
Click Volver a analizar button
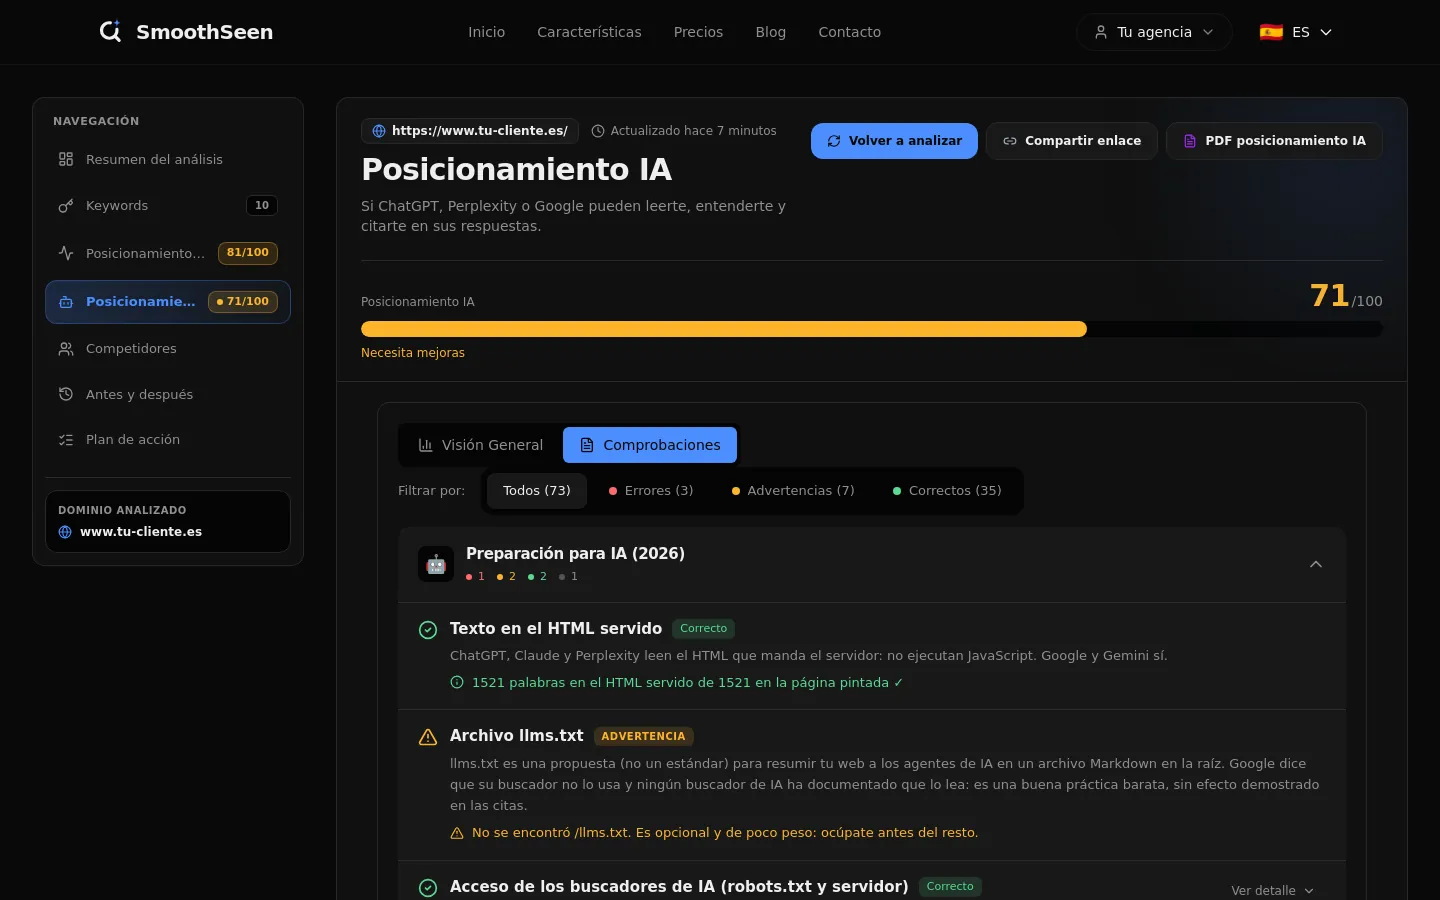click(x=894, y=141)
